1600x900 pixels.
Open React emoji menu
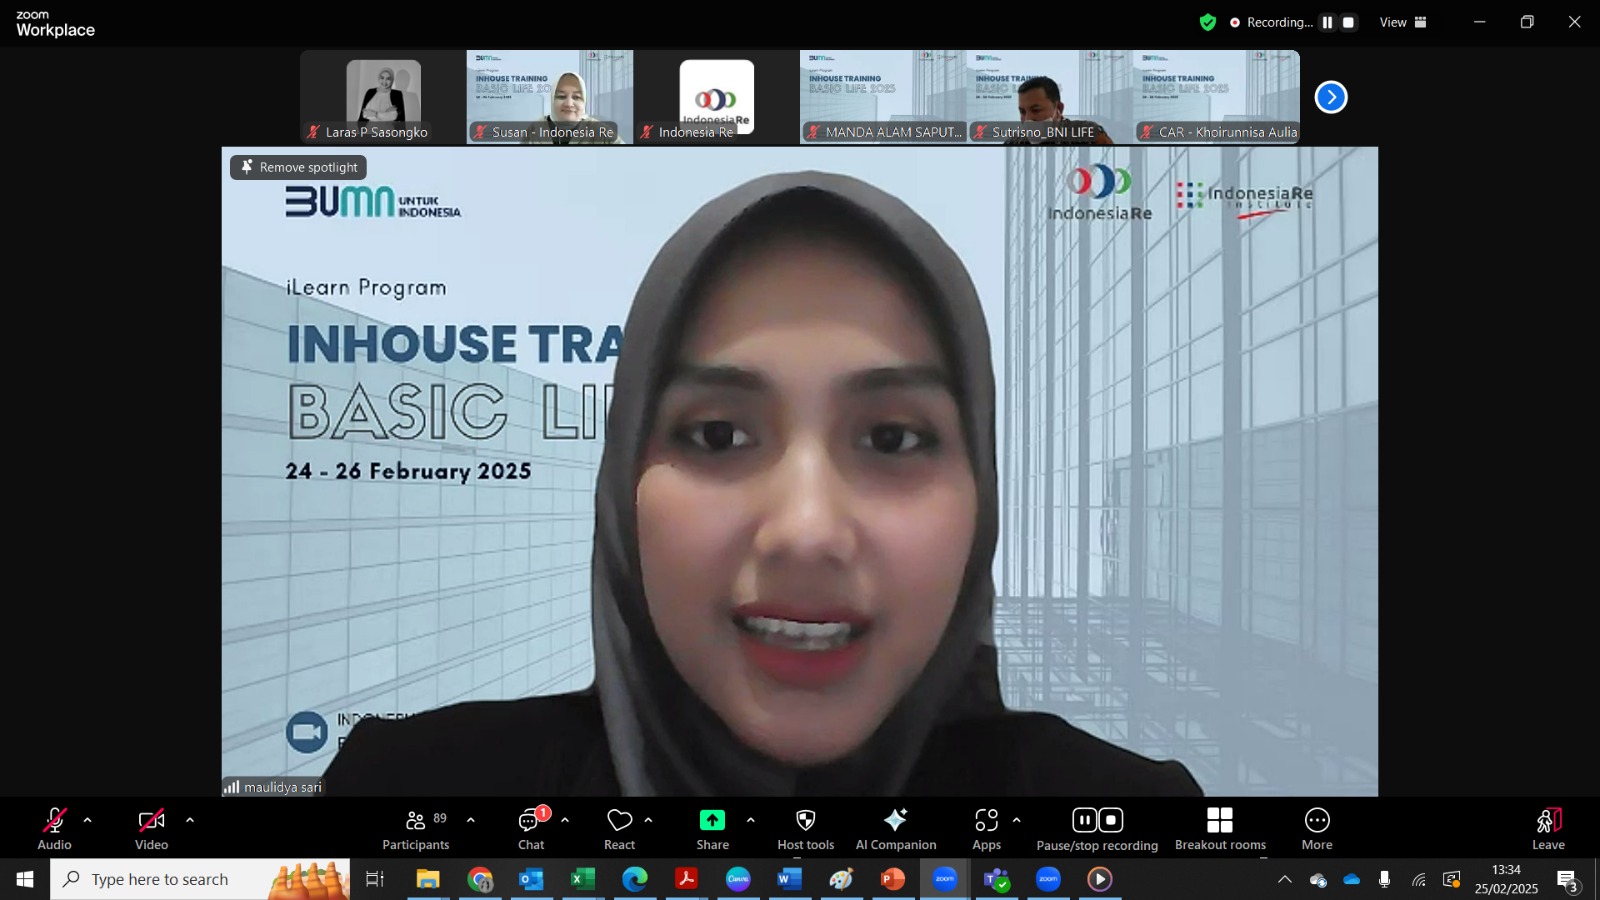point(620,829)
